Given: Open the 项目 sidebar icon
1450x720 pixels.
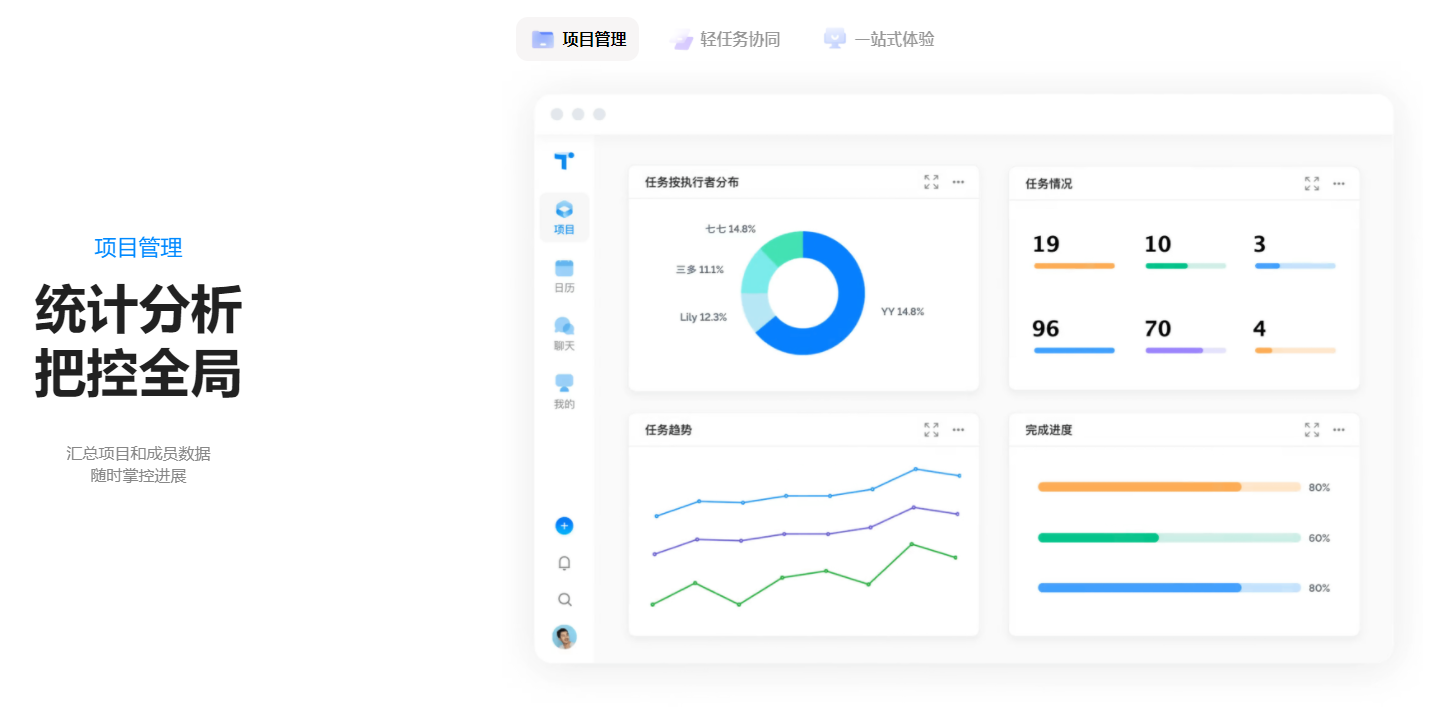Looking at the screenshot, I should [x=564, y=216].
